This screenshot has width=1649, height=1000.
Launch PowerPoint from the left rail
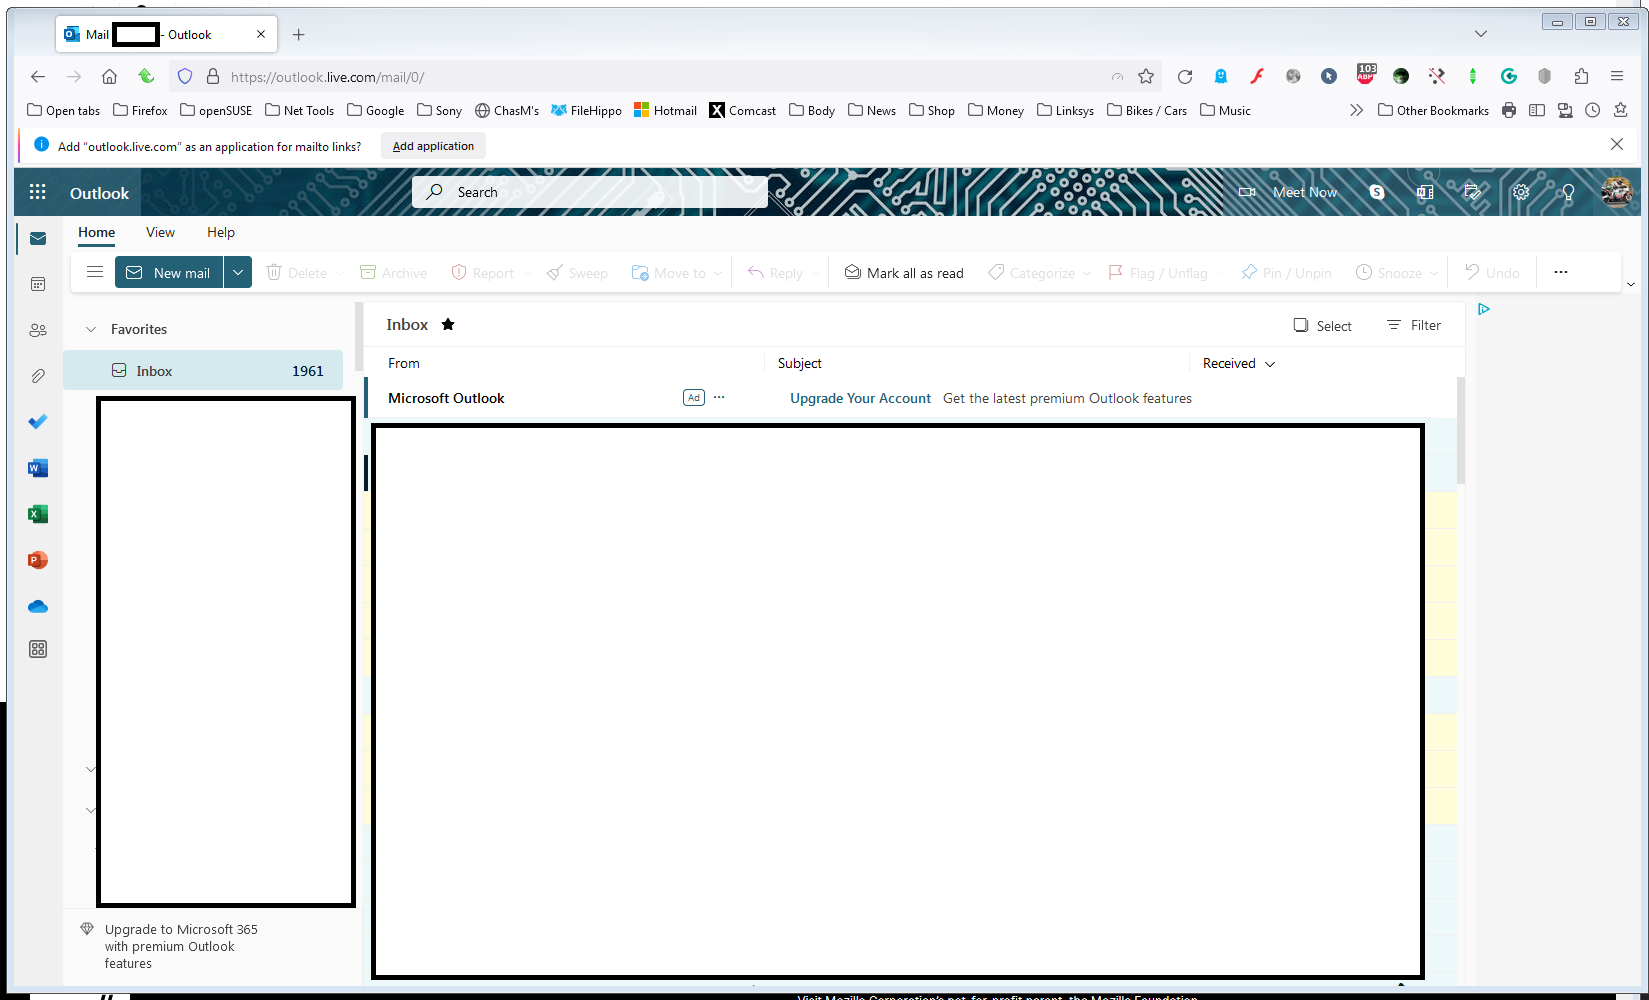tap(38, 560)
